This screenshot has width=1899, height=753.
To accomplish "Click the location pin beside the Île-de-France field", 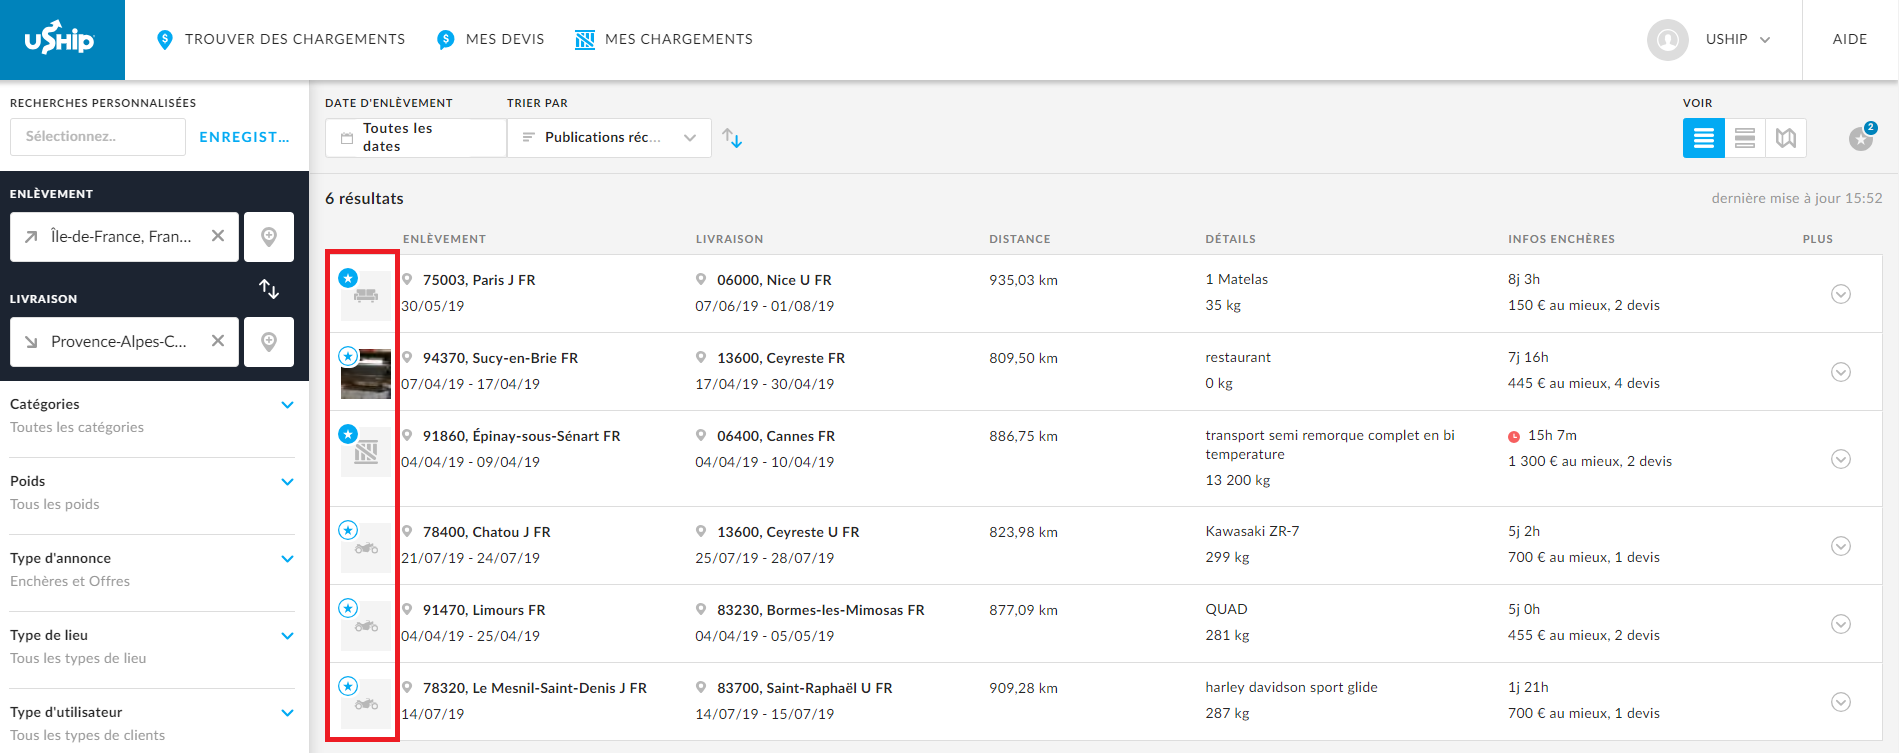I will tap(269, 237).
